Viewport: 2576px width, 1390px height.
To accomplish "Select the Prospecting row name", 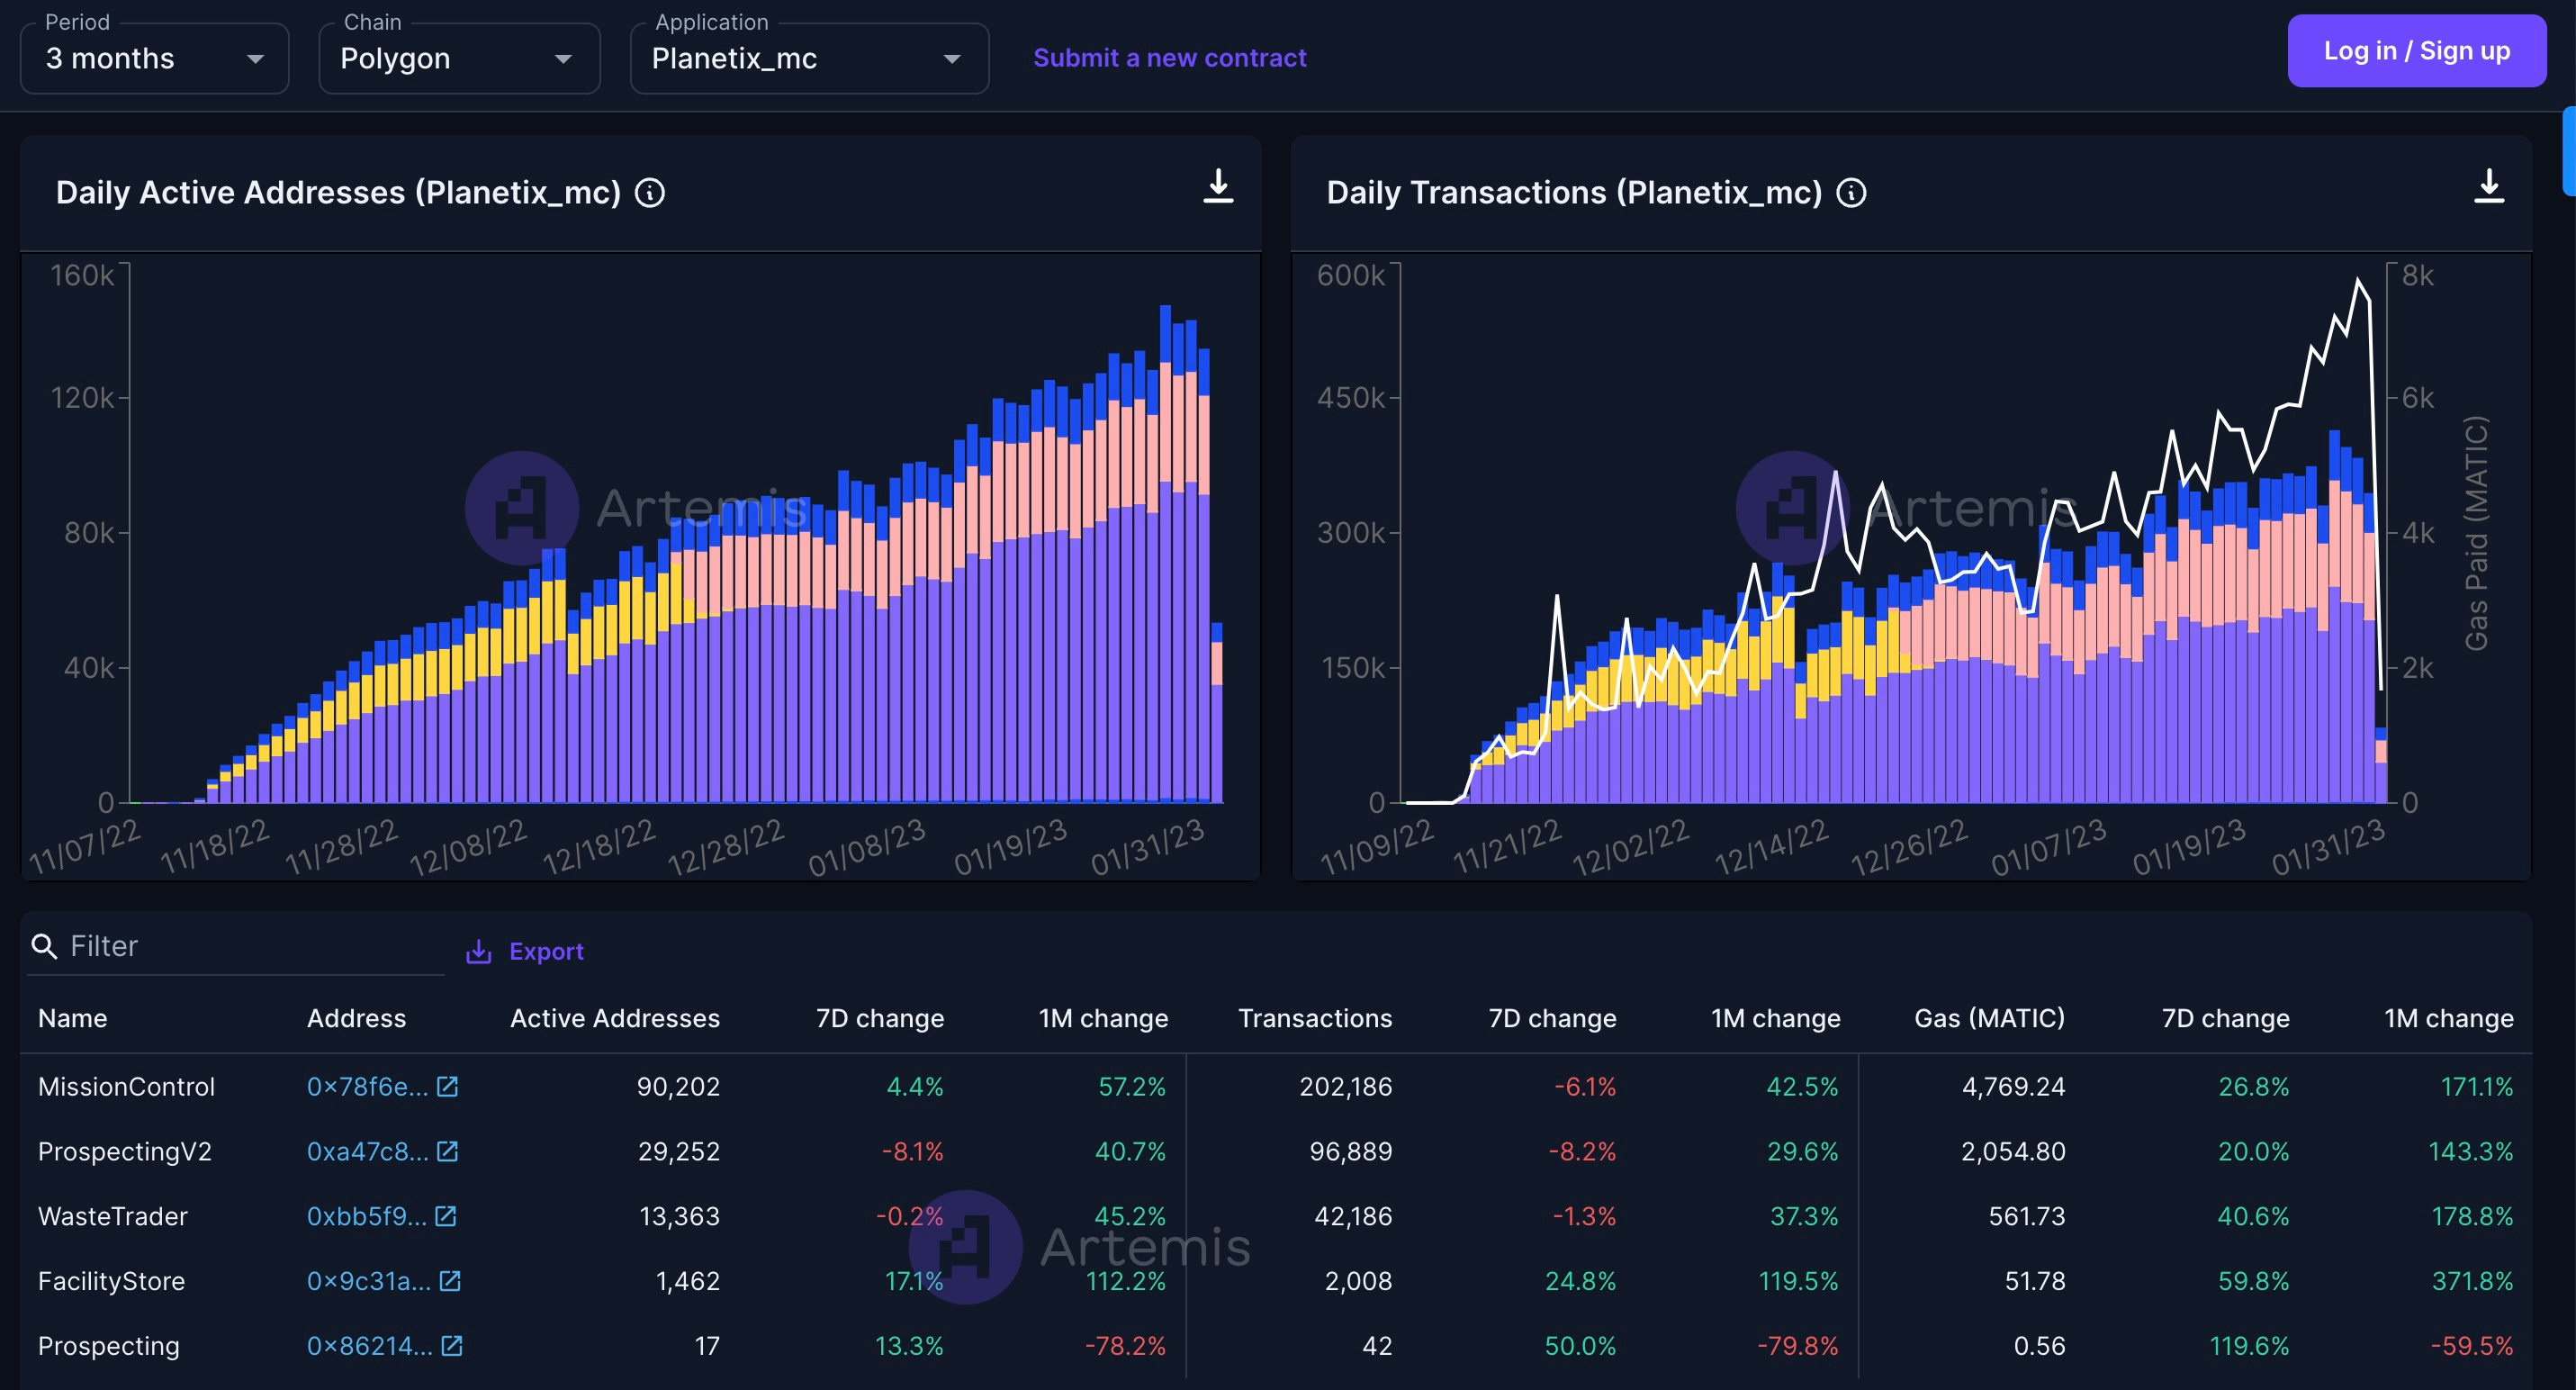I will click(x=109, y=1346).
